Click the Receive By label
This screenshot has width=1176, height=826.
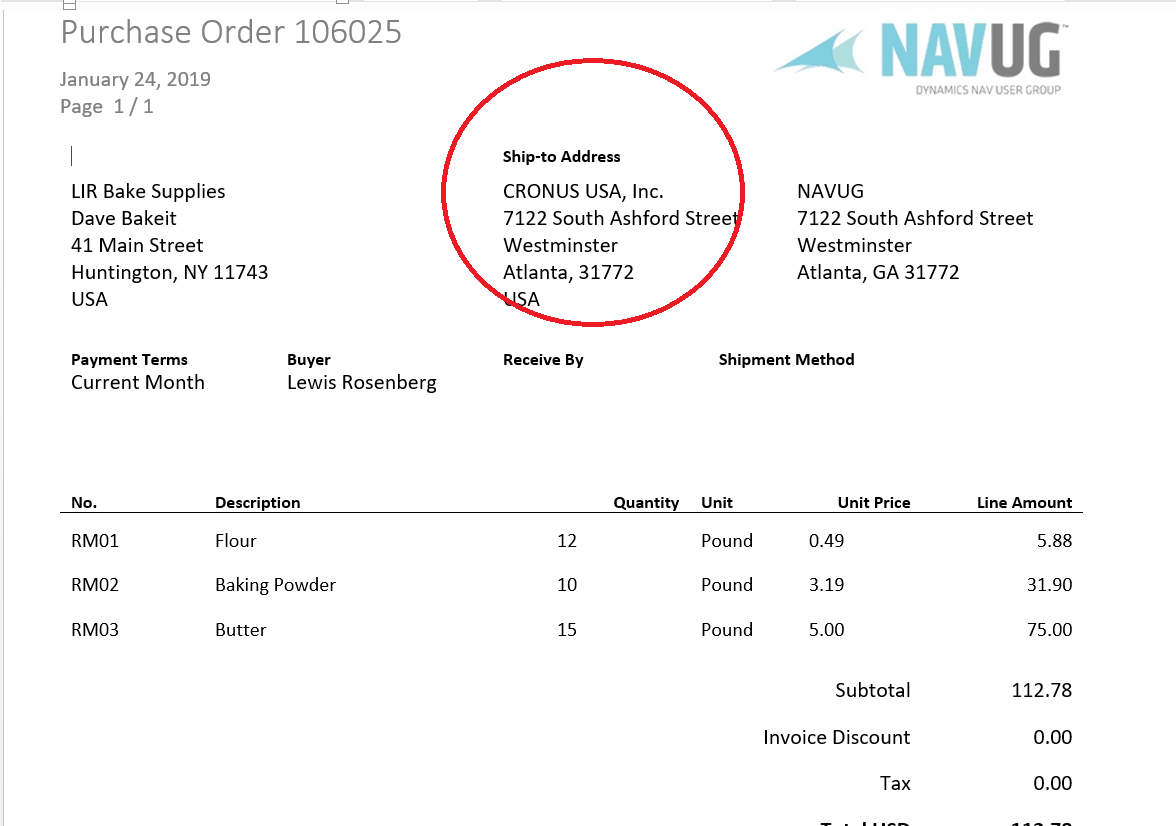coord(543,360)
